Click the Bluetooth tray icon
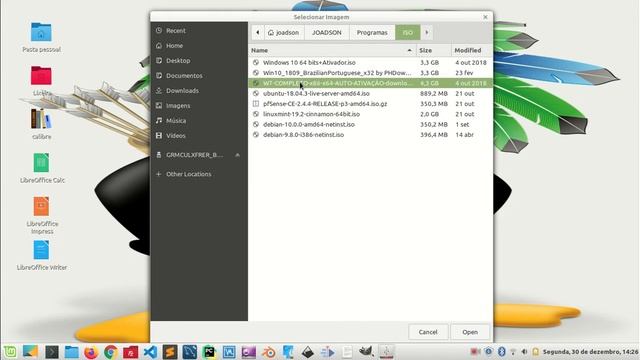 (x=501, y=351)
